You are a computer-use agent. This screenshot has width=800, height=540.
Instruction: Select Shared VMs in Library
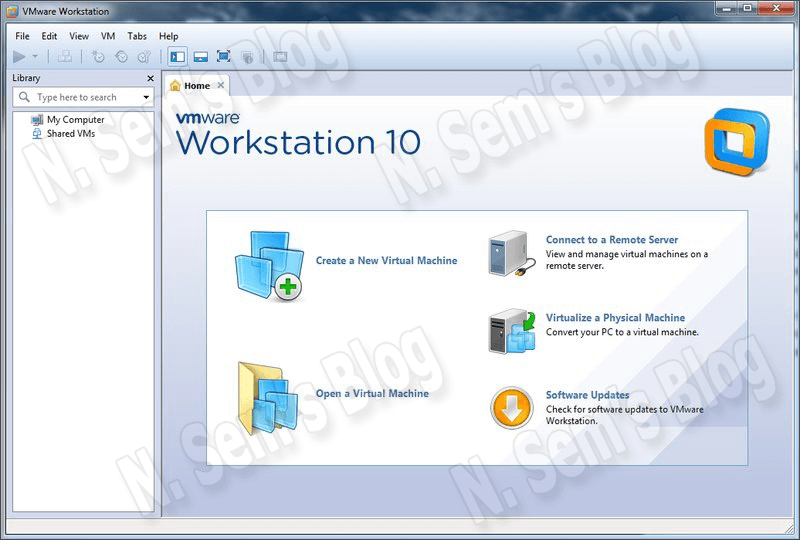70,134
